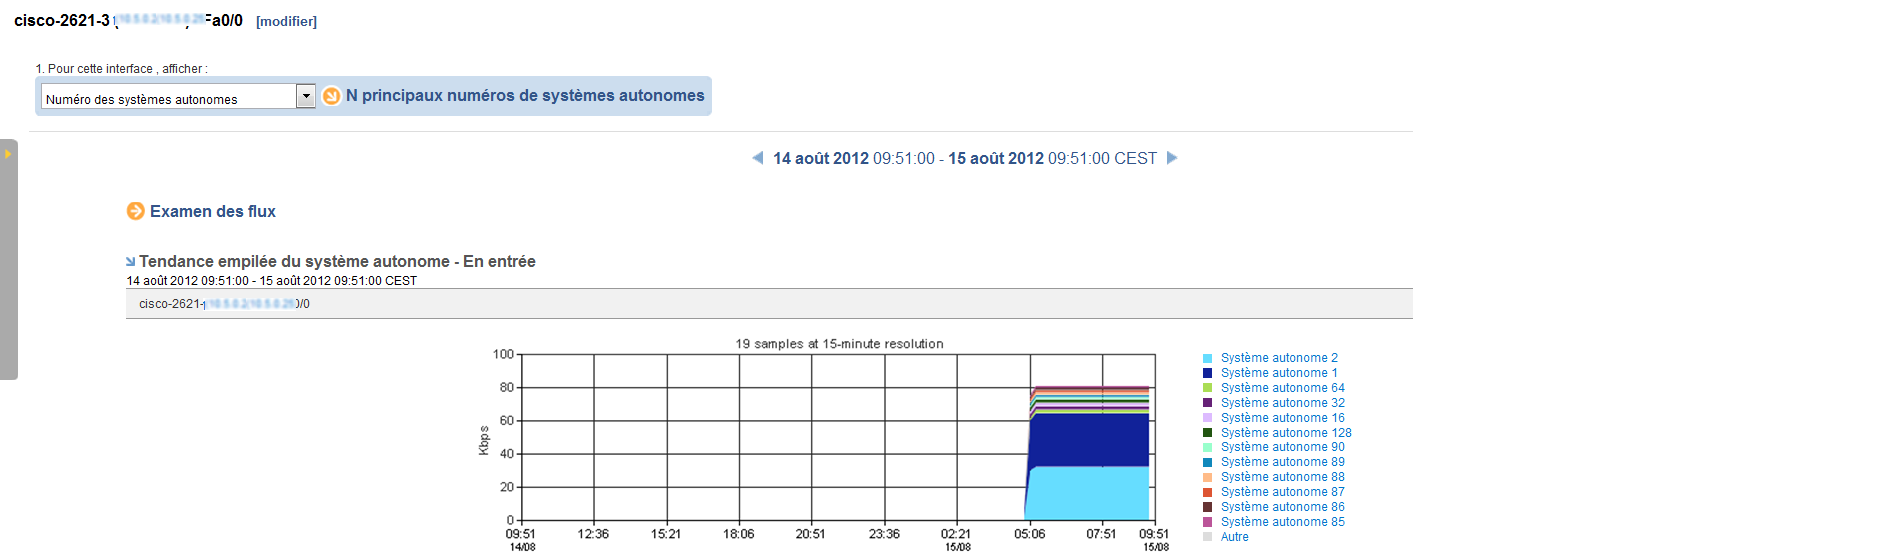
Task: Open Système autonome 89 legend link
Action: [1283, 462]
